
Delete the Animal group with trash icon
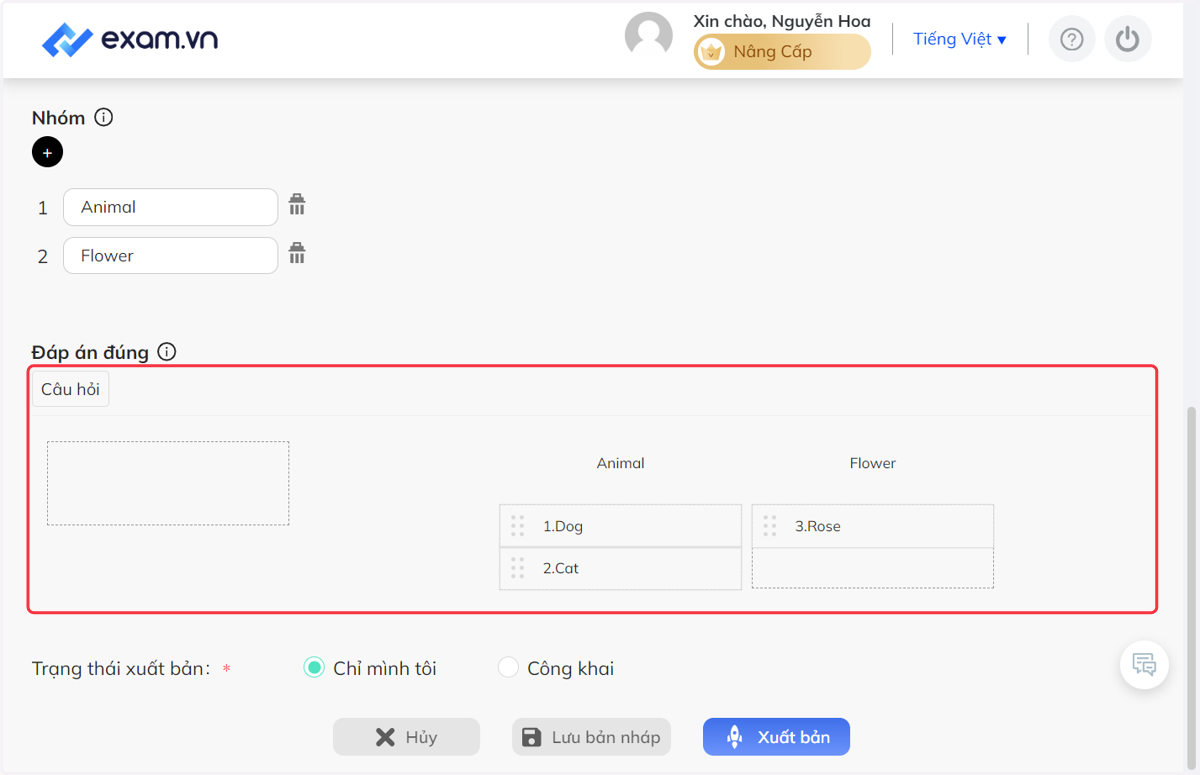click(297, 205)
